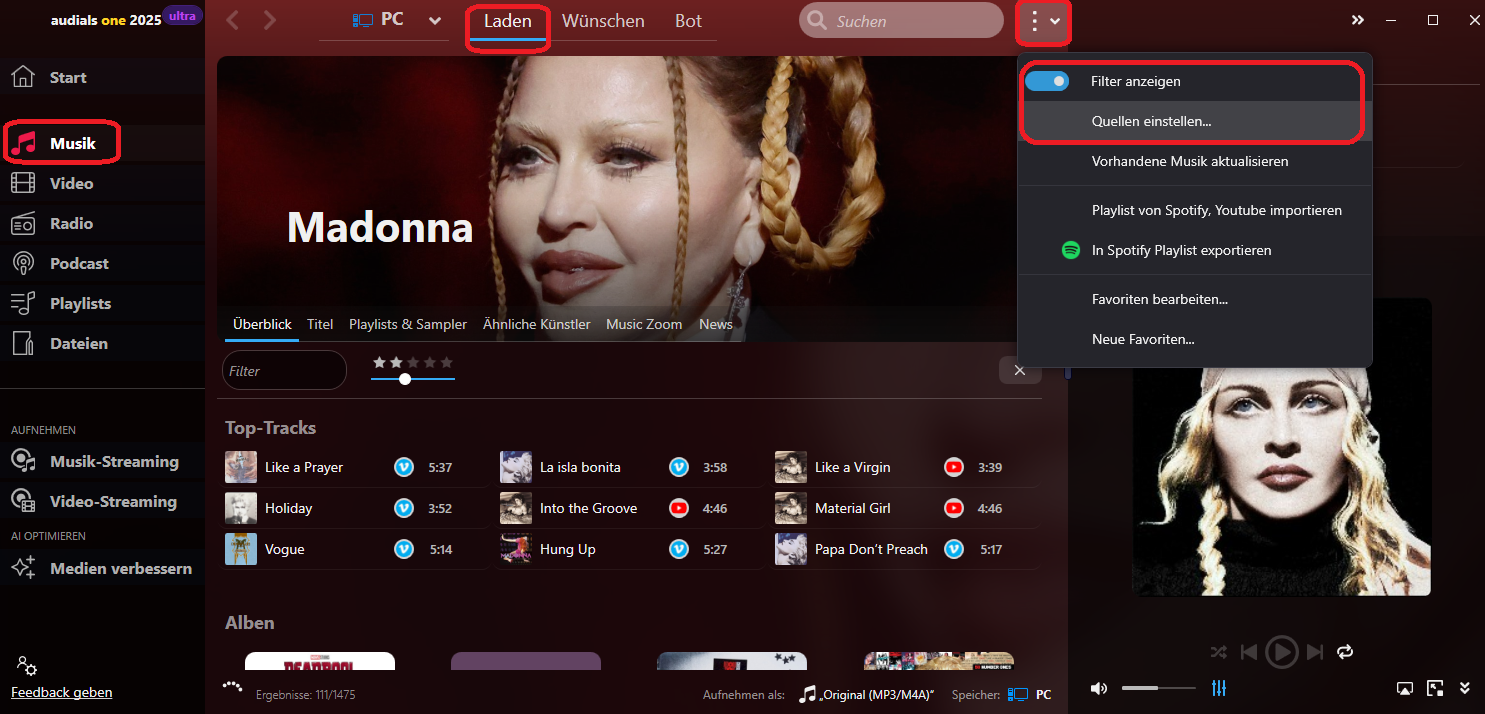Image resolution: width=1485 pixels, height=714 pixels.
Task: Play the current track
Action: point(1281,652)
